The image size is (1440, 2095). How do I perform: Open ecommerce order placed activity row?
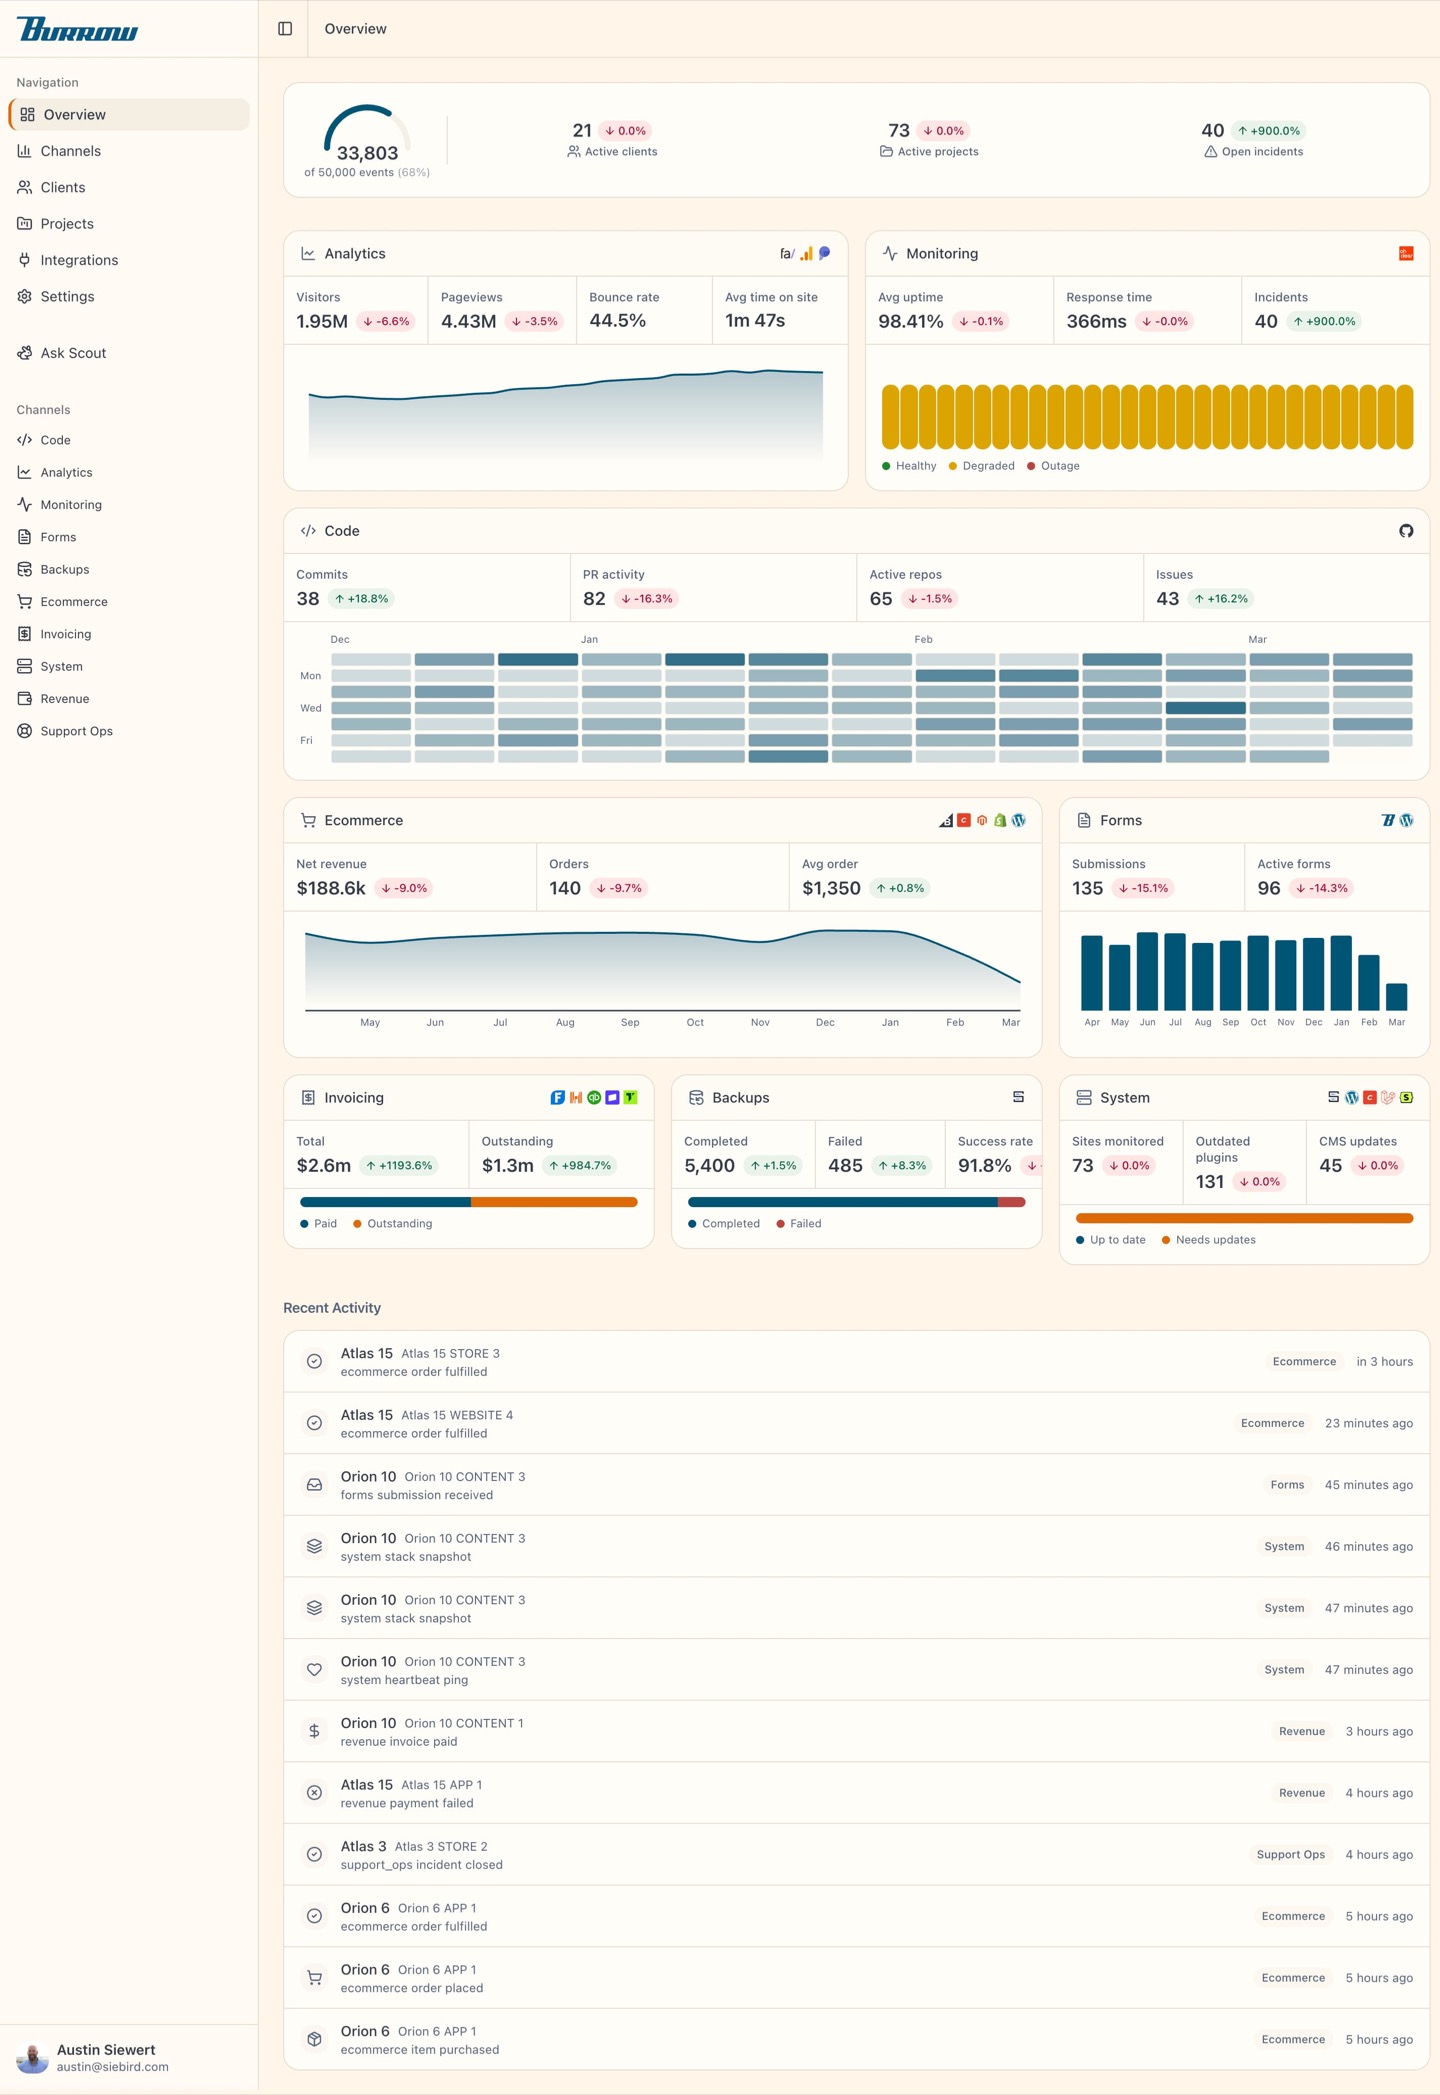click(x=857, y=1978)
